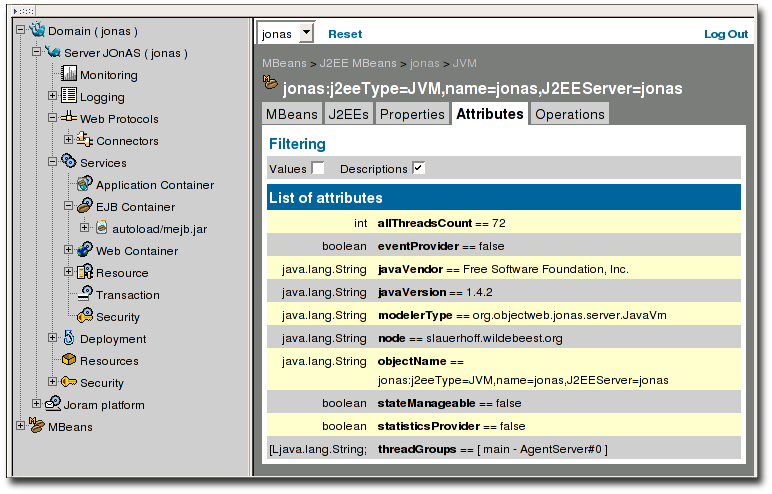Viewport: 772px width, 494px height.
Task: Select the Transaction tree label
Action: [128, 295]
